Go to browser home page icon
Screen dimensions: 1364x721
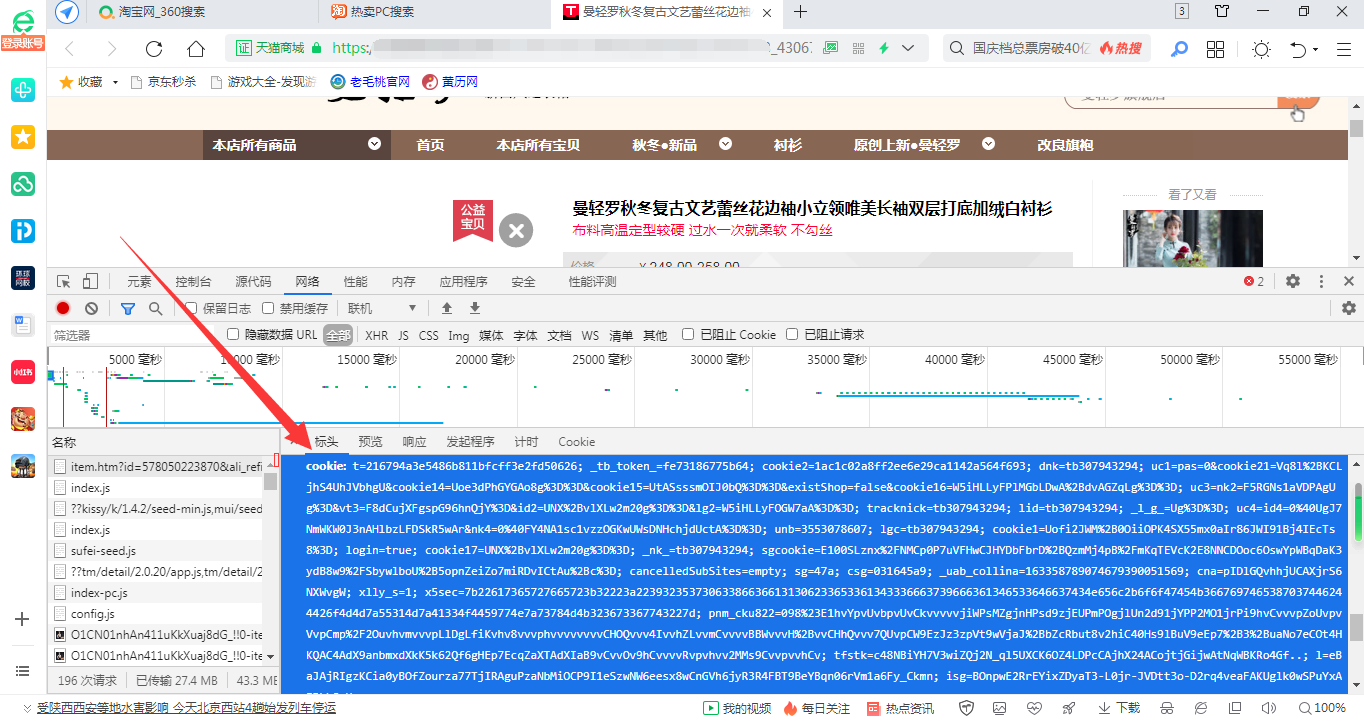196,49
